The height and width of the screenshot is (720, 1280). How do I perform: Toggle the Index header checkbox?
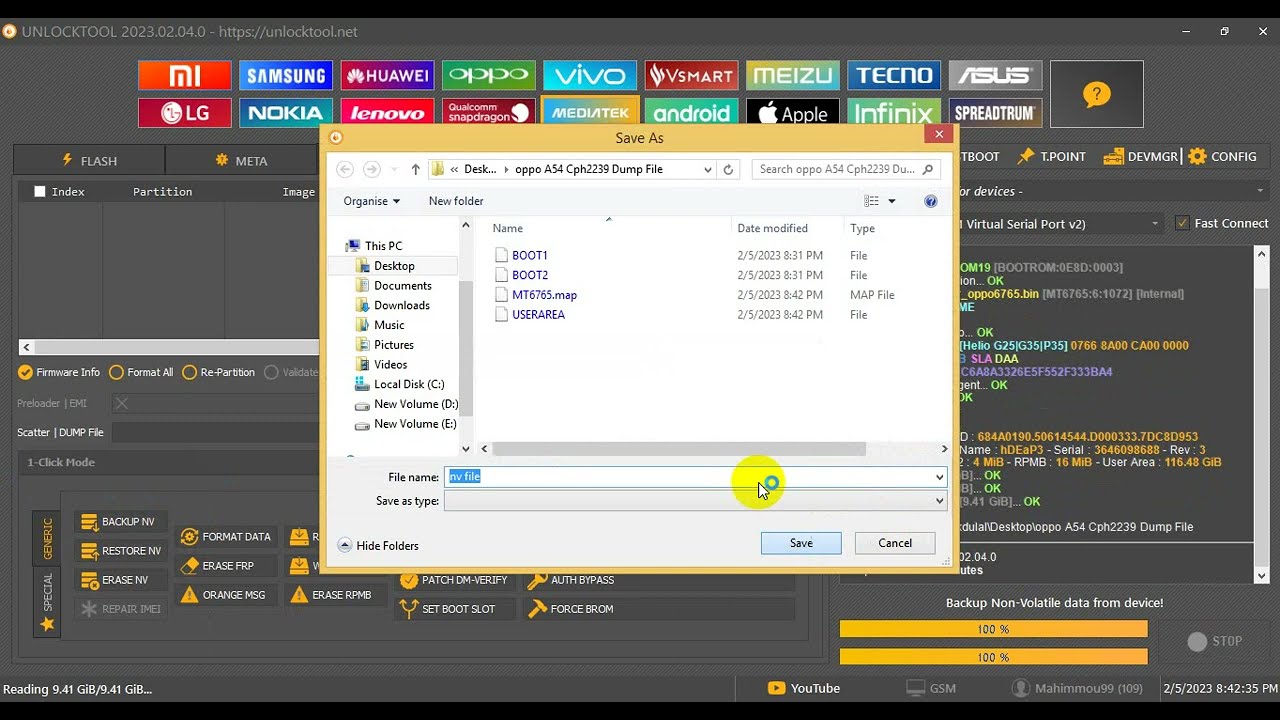pyautogui.click(x=40, y=191)
